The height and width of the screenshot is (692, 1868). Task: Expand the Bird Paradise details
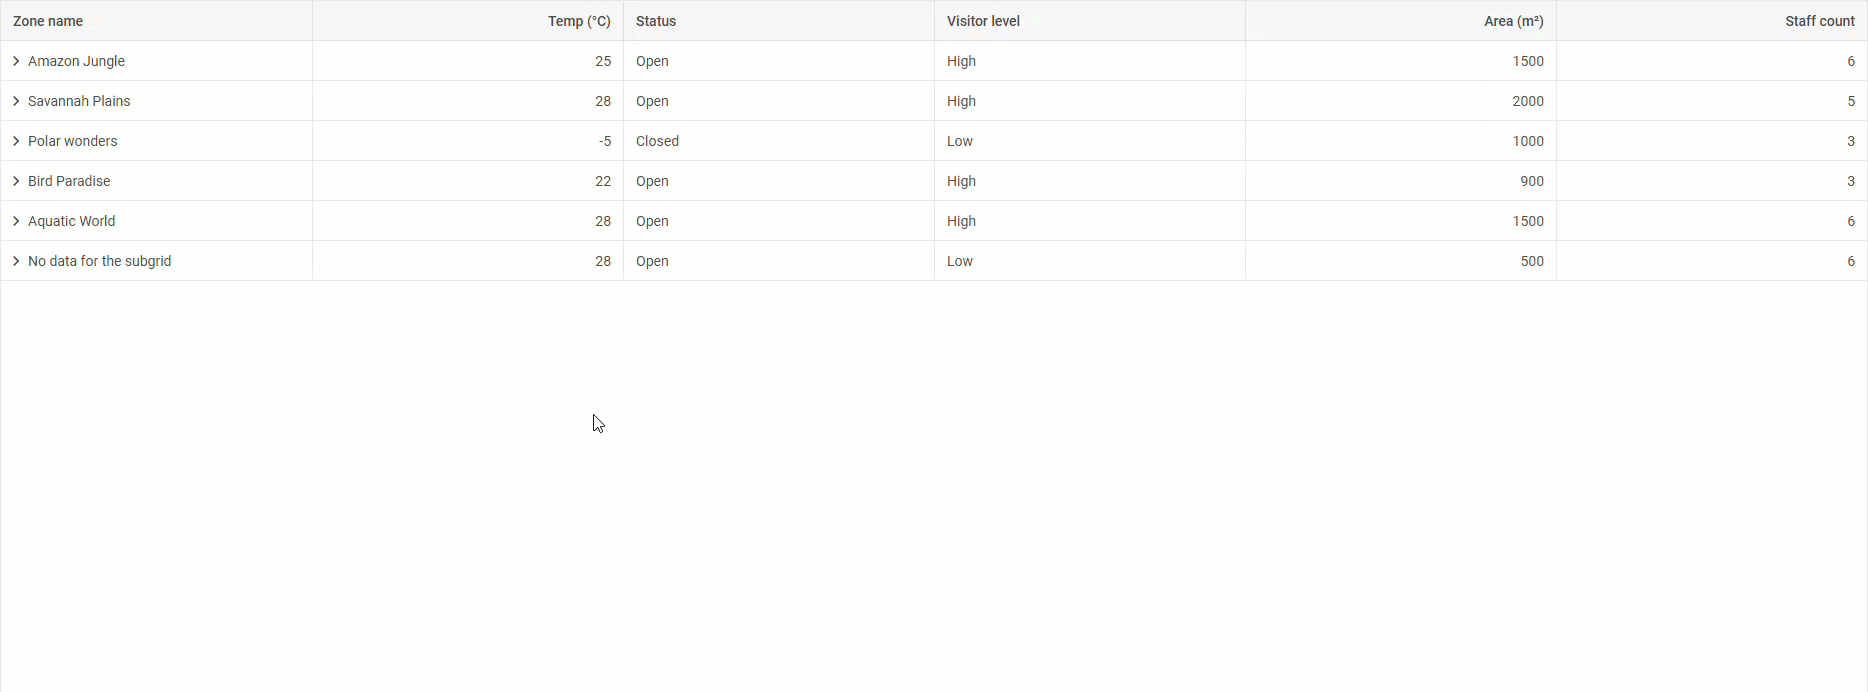tap(15, 181)
